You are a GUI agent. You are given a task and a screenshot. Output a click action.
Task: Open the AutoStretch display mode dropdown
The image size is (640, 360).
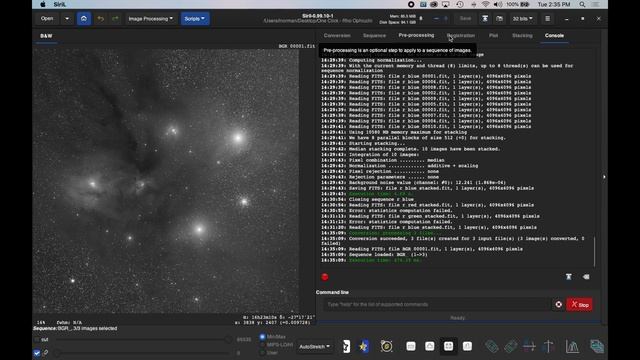[314, 347]
